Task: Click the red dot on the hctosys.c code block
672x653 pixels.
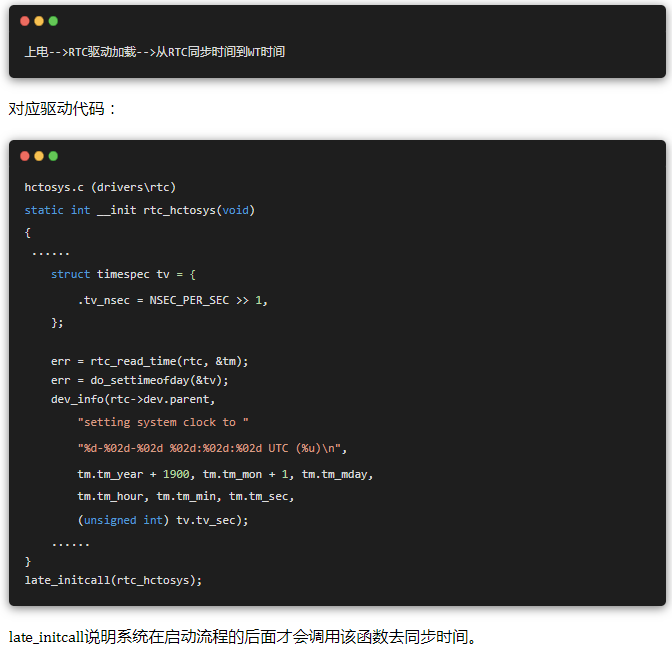Action: click(x=25, y=156)
